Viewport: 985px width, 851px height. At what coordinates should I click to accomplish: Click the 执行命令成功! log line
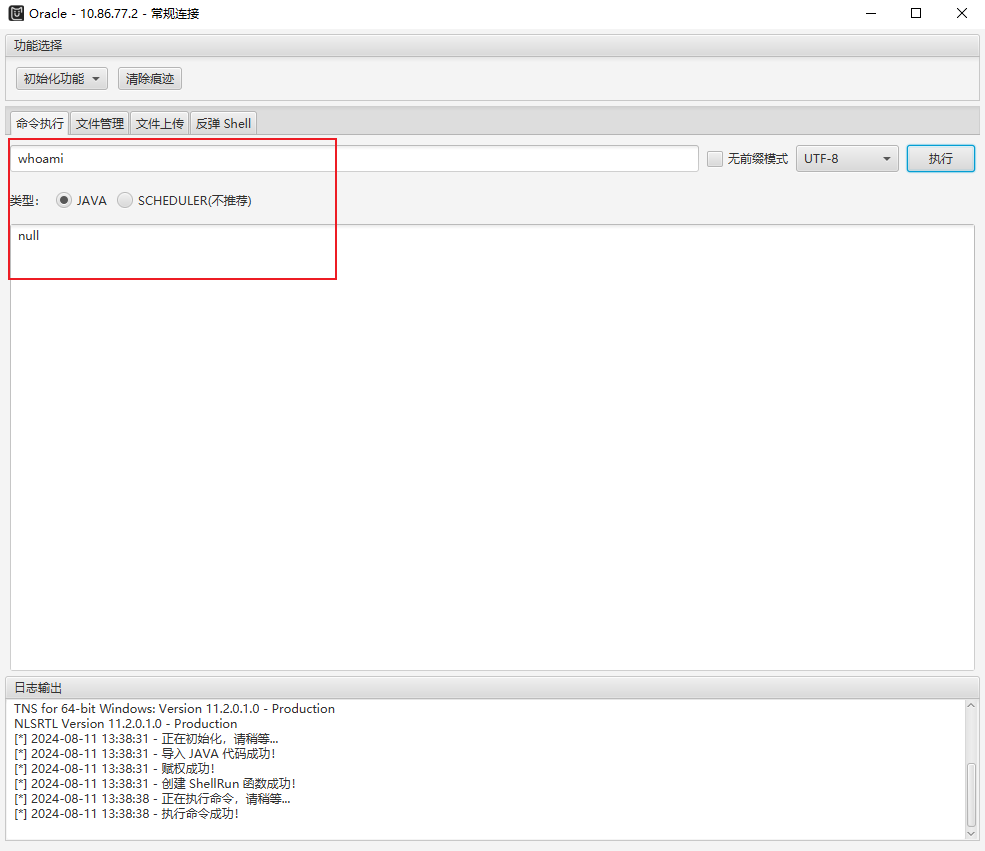(126, 813)
